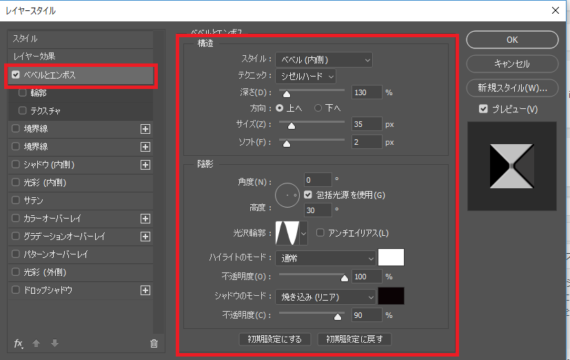Click the 深さ value field showing 130
The height and width of the screenshot is (360, 570).
[x=366, y=92]
